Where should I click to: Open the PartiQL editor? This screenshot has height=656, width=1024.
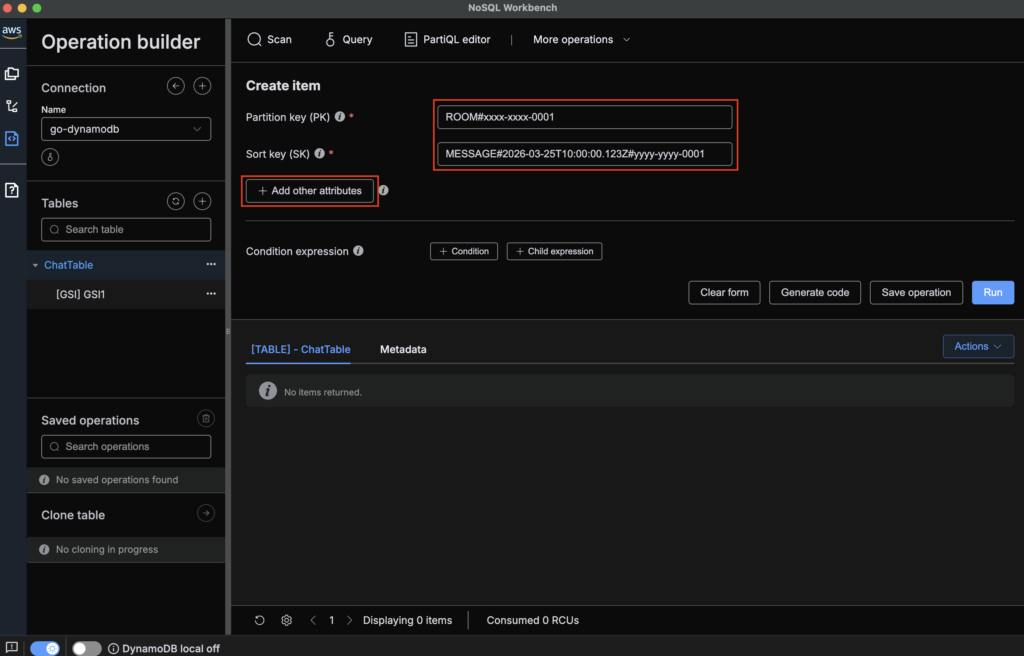(x=447, y=40)
